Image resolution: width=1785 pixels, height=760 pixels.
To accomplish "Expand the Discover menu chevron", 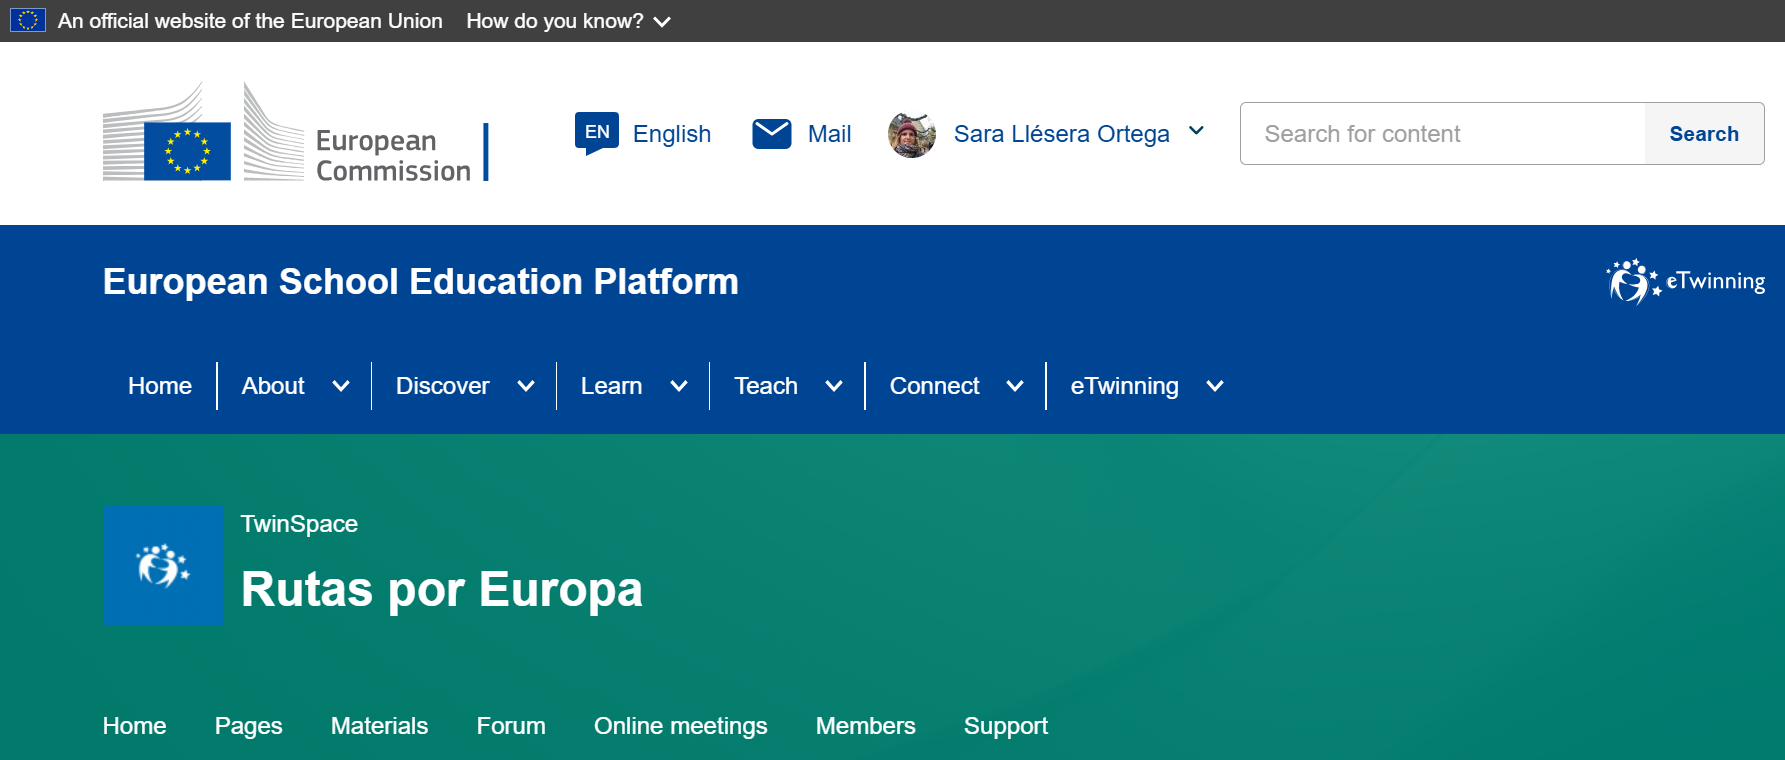I will pos(526,386).
